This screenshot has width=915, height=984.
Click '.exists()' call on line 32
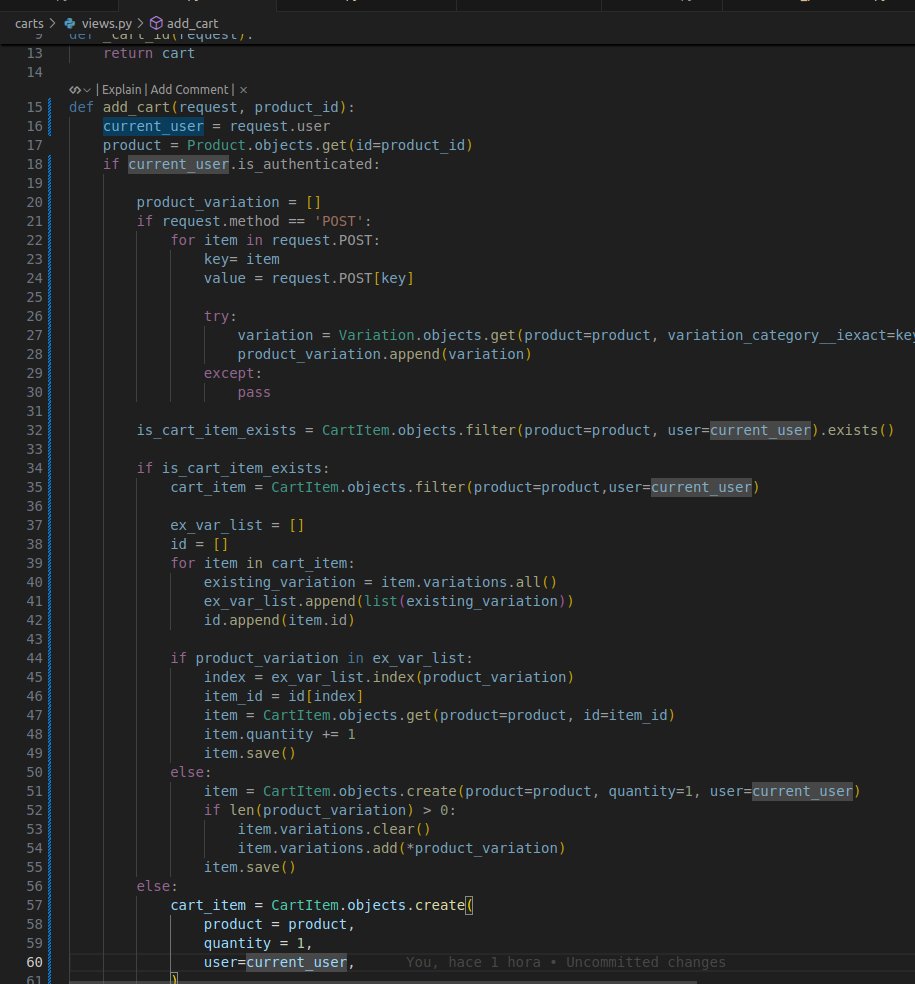[856, 430]
